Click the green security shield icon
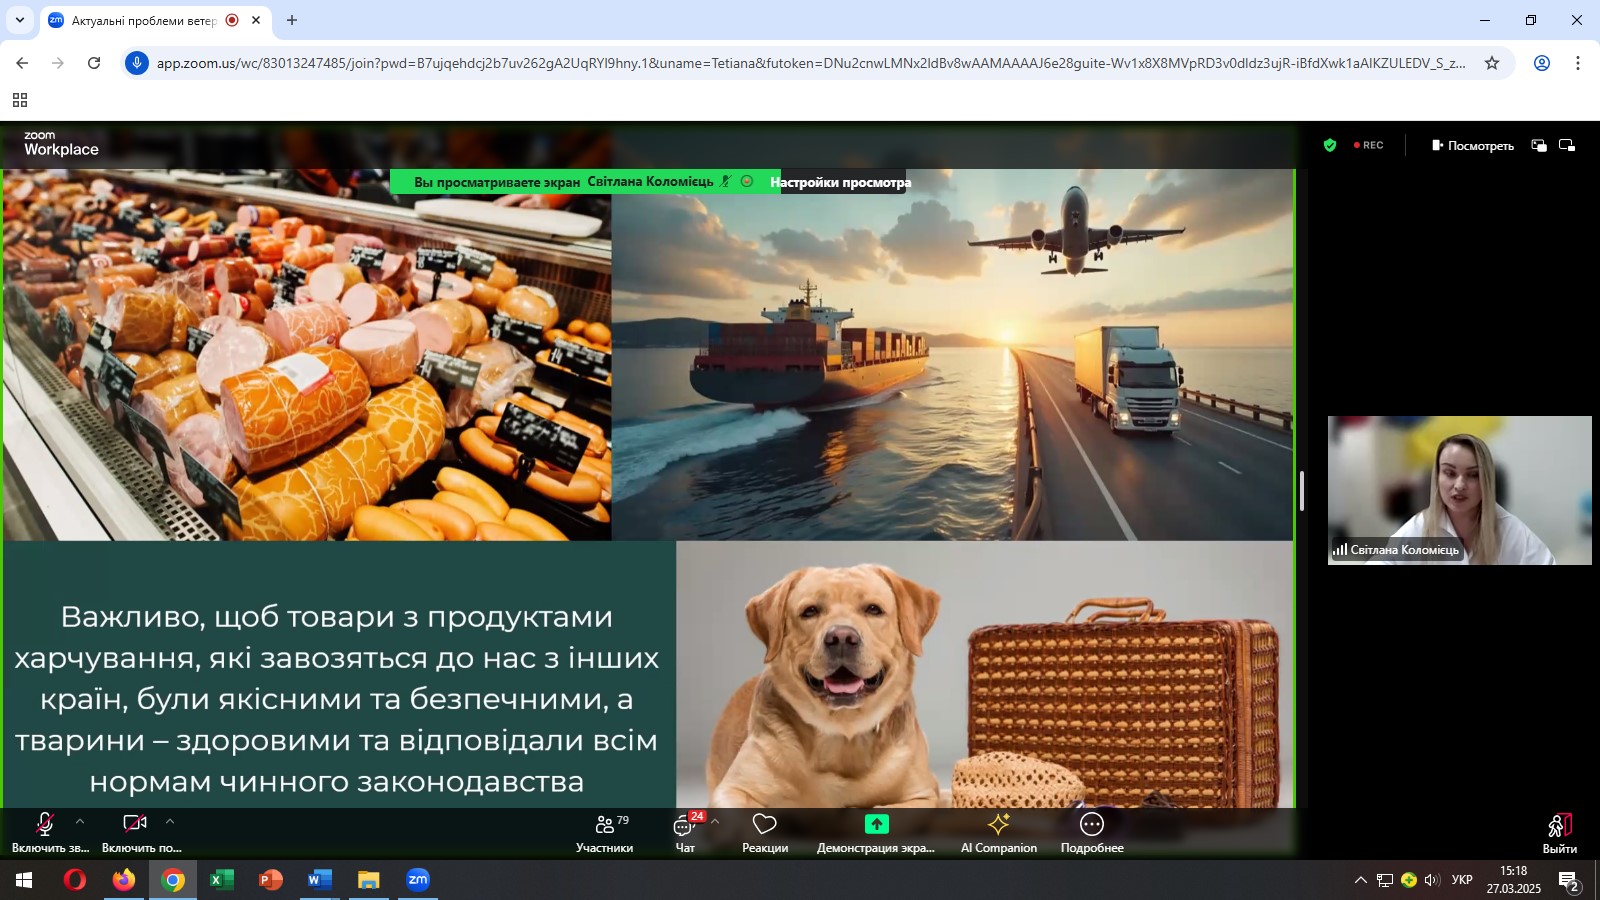The width and height of the screenshot is (1600, 900). (1330, 145)
